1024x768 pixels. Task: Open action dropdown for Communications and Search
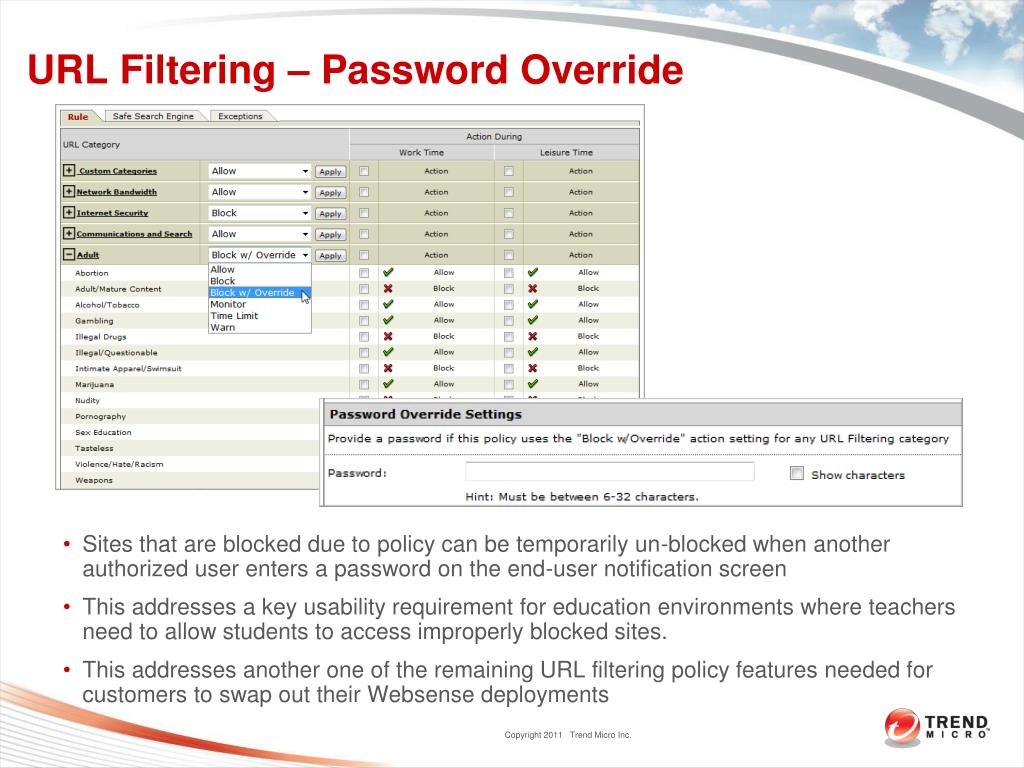click(259, 234)
